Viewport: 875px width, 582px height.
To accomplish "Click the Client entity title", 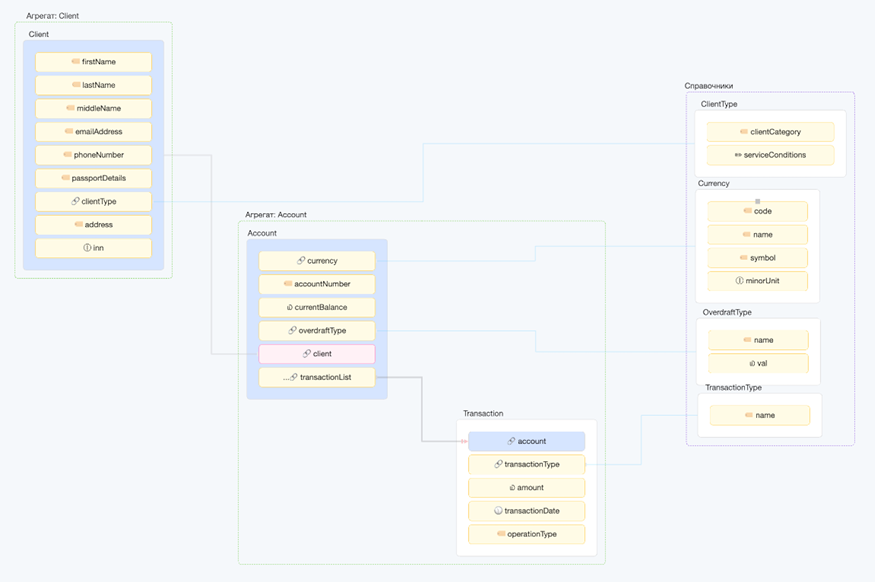I will pos(39,34).
